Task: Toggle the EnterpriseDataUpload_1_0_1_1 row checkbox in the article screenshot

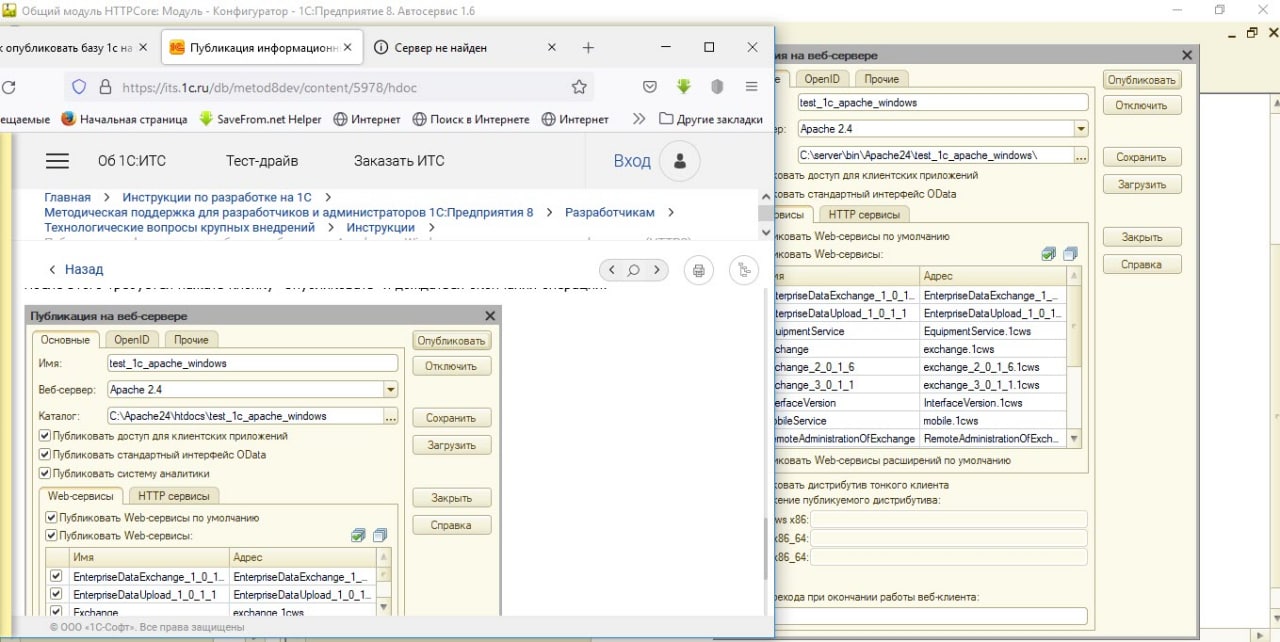Action: [56, 595]
